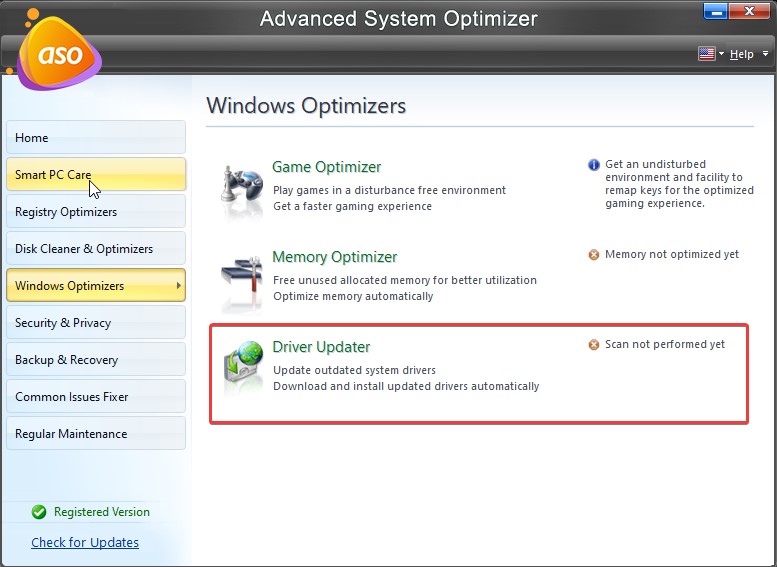Click the Game Optimizer title link
The image size is (777, 567).
(327, 167)
